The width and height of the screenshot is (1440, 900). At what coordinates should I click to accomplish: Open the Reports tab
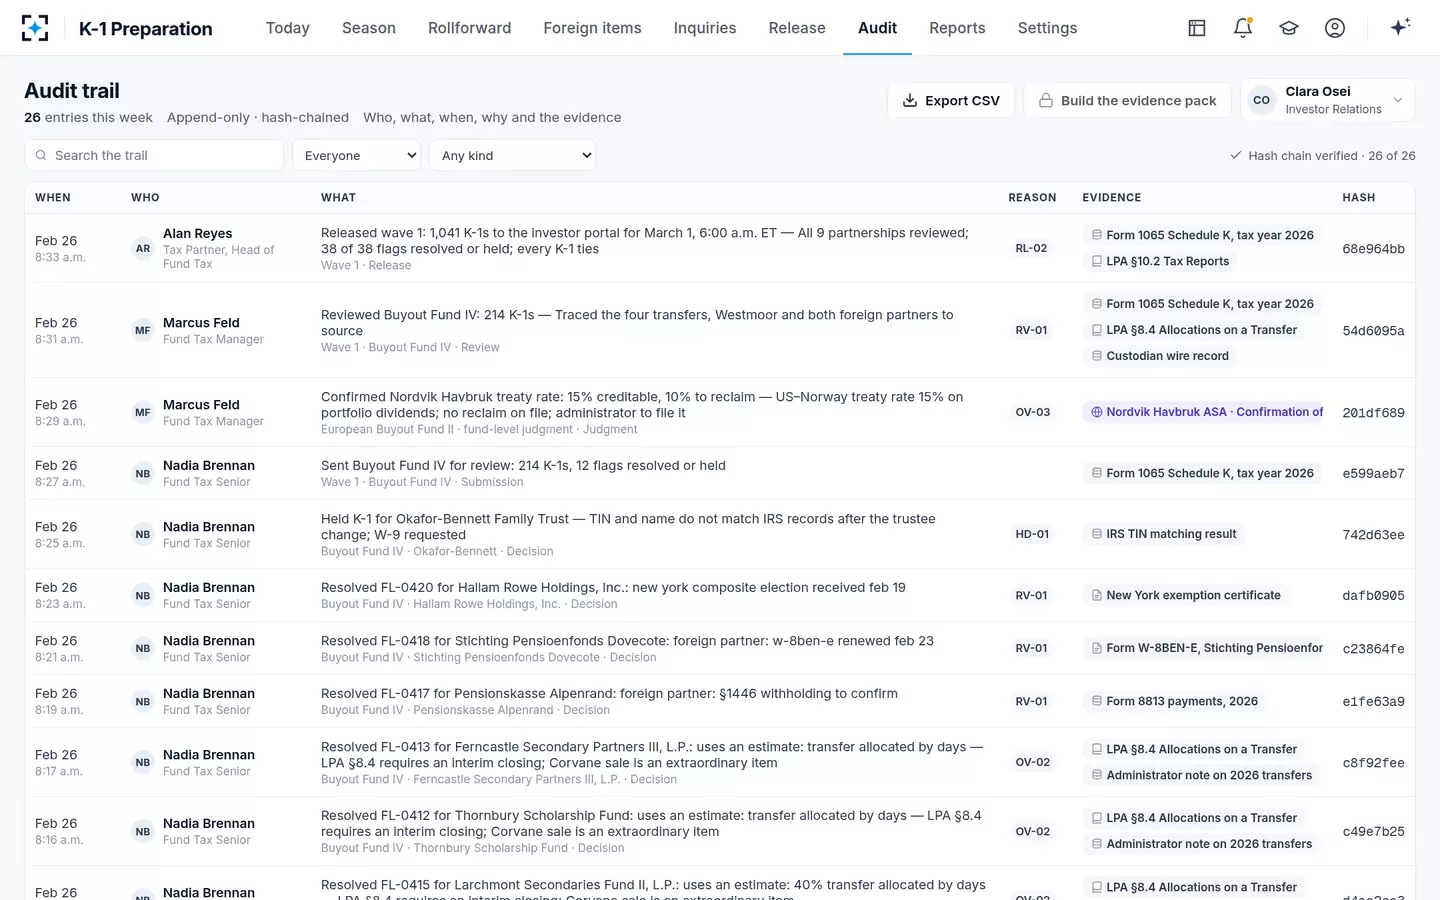[x=957, y=28]
